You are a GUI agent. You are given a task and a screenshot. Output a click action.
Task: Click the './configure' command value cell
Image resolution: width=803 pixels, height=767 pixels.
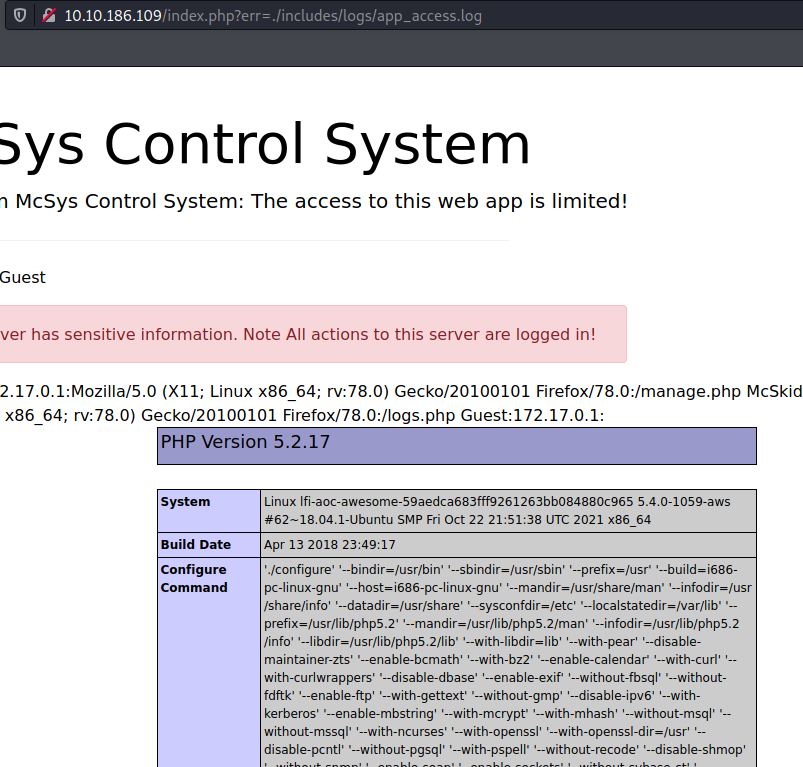[509, 663]
